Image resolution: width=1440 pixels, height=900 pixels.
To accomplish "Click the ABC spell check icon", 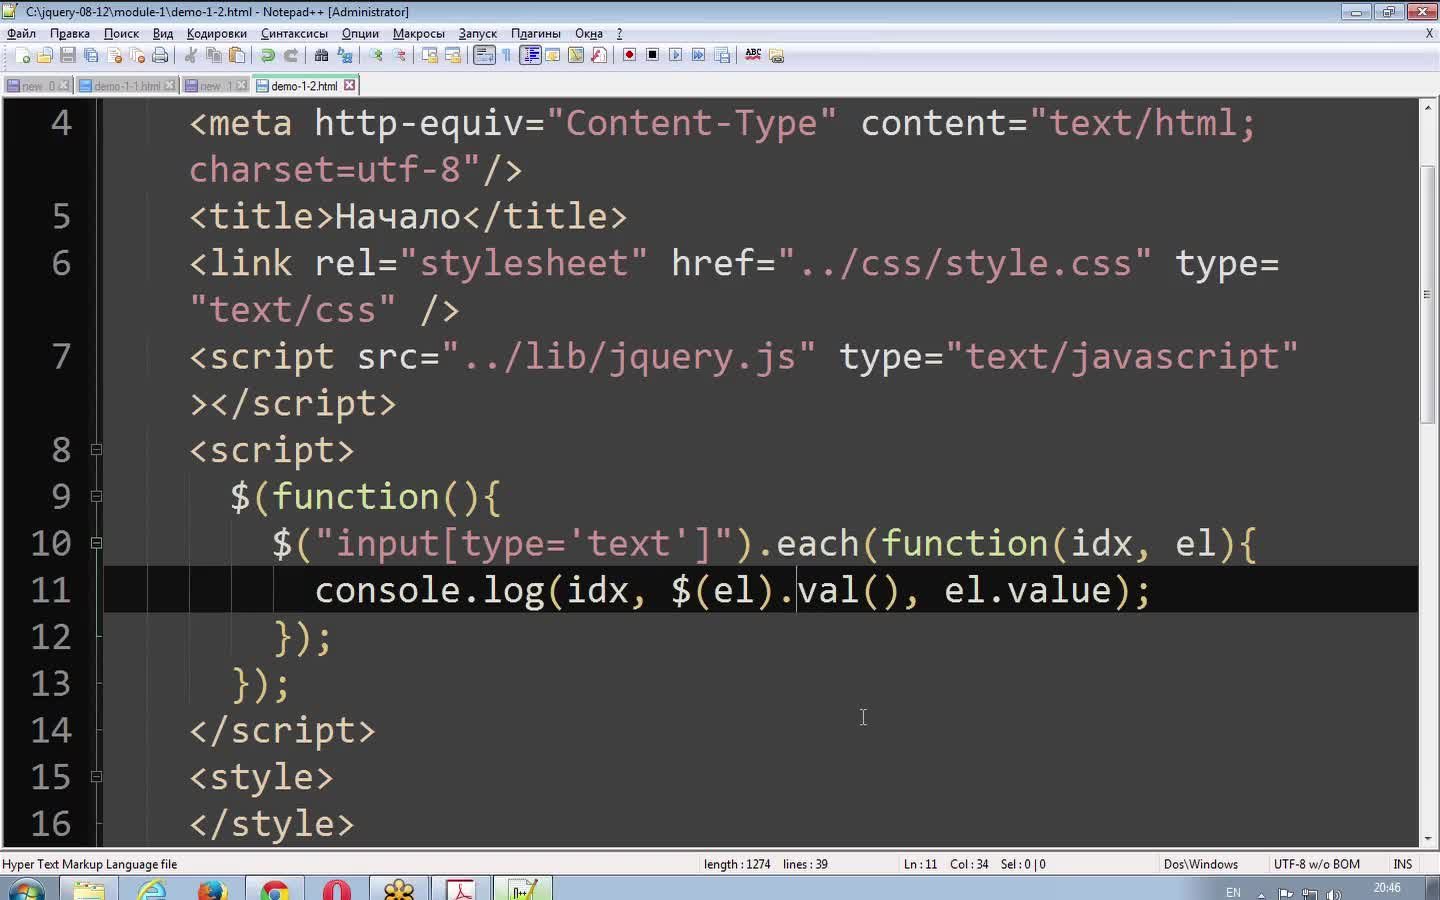I will [753, 56].
